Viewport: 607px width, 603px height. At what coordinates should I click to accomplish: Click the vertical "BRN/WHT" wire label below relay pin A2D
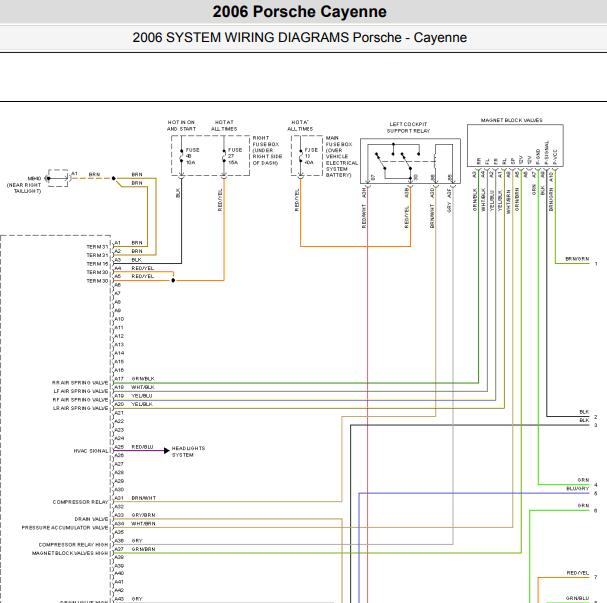[x=432, y=216]
